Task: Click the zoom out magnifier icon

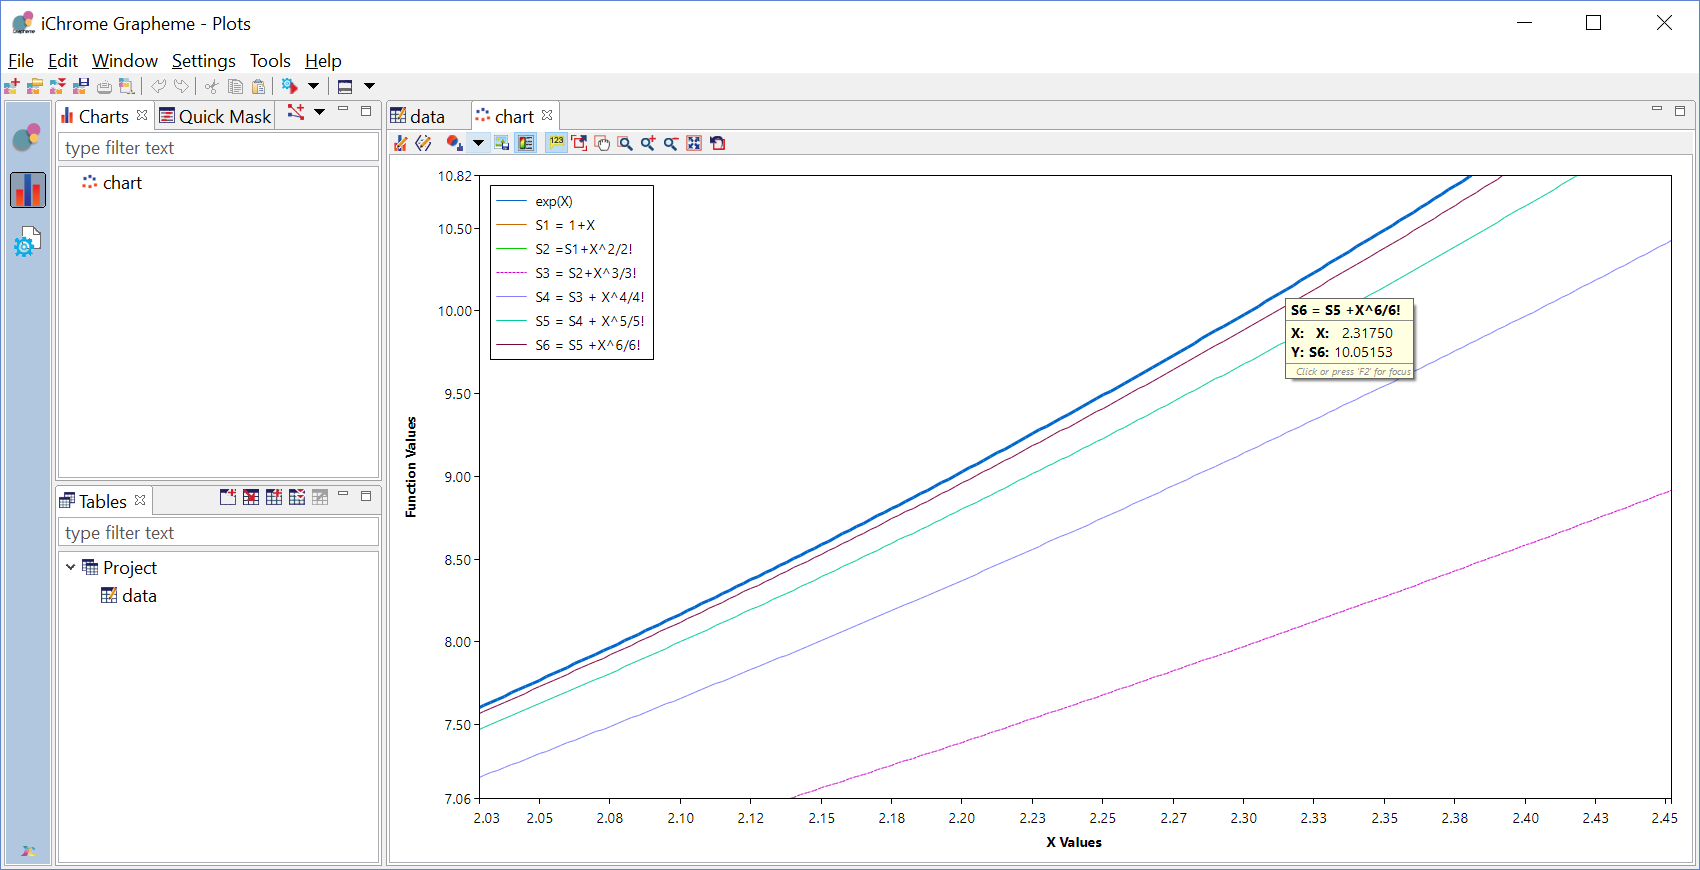Action: pos(672,143)
